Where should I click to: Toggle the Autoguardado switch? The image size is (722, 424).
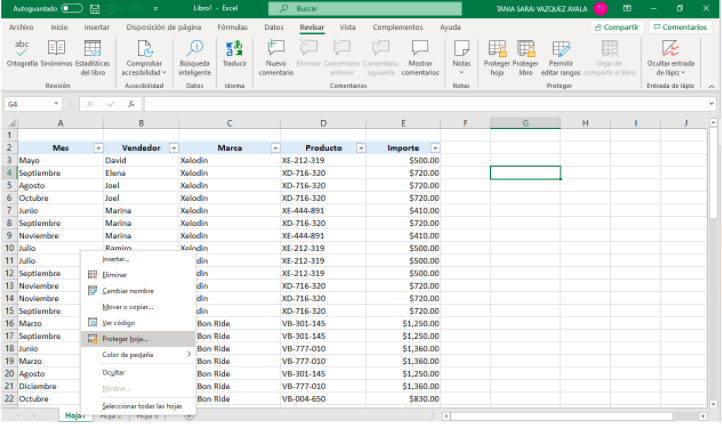71,8
